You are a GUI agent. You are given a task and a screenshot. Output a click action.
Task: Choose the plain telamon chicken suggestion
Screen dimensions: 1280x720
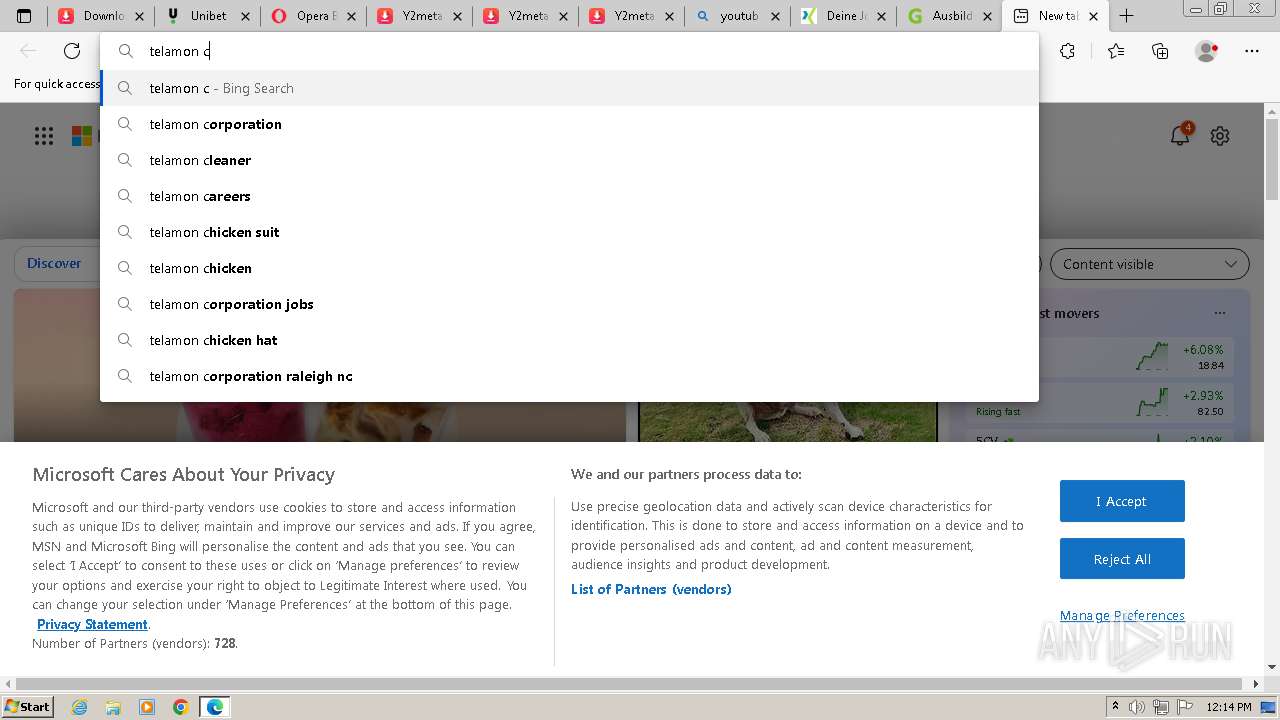pyautogui.click(x=569, y=268)
